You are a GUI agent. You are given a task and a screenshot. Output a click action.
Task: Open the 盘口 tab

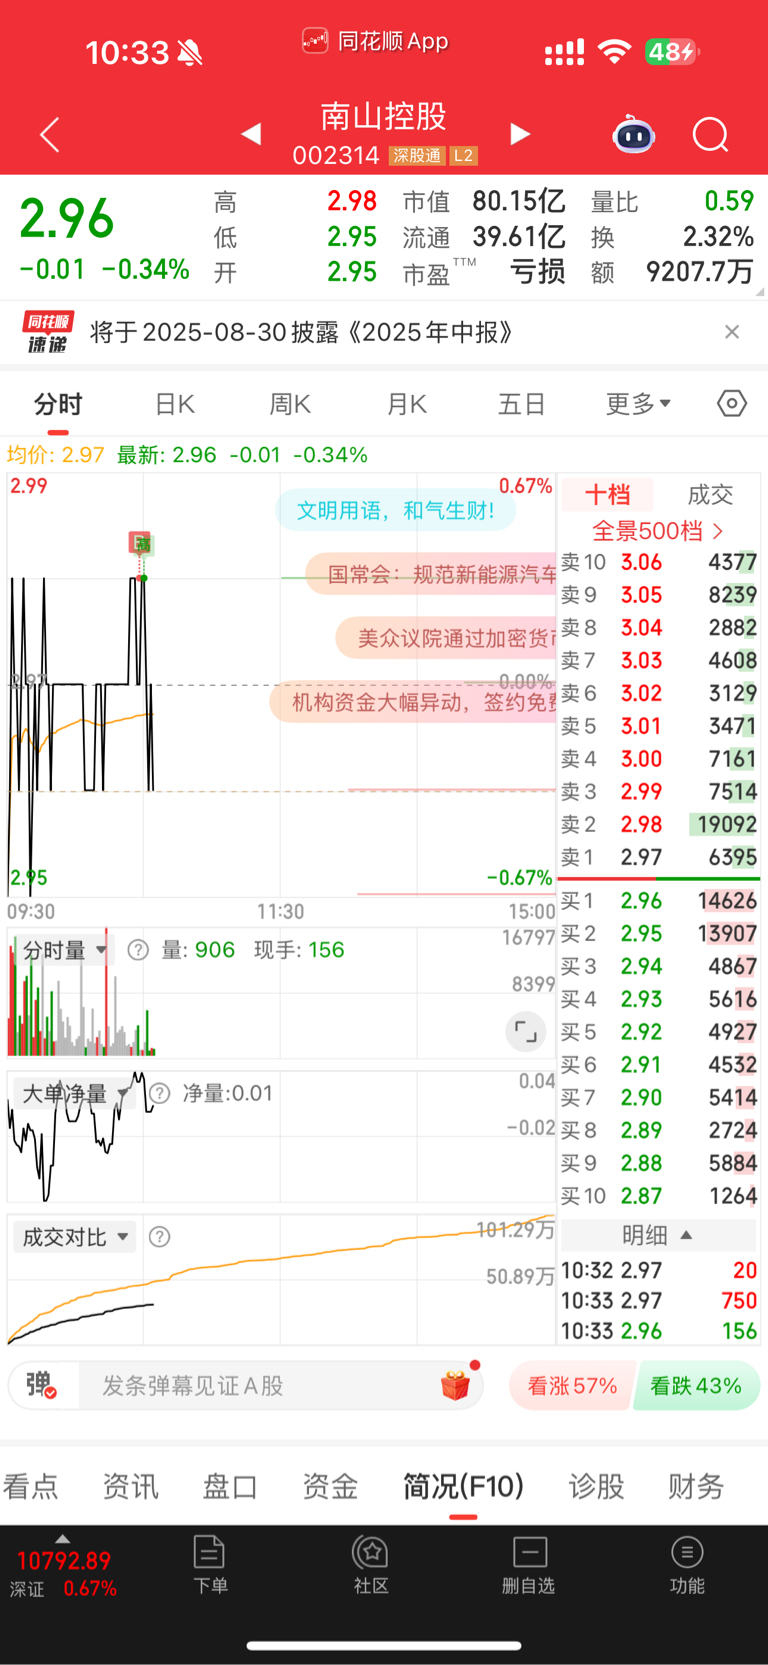pyautogui.click(x=230, y=1486)
